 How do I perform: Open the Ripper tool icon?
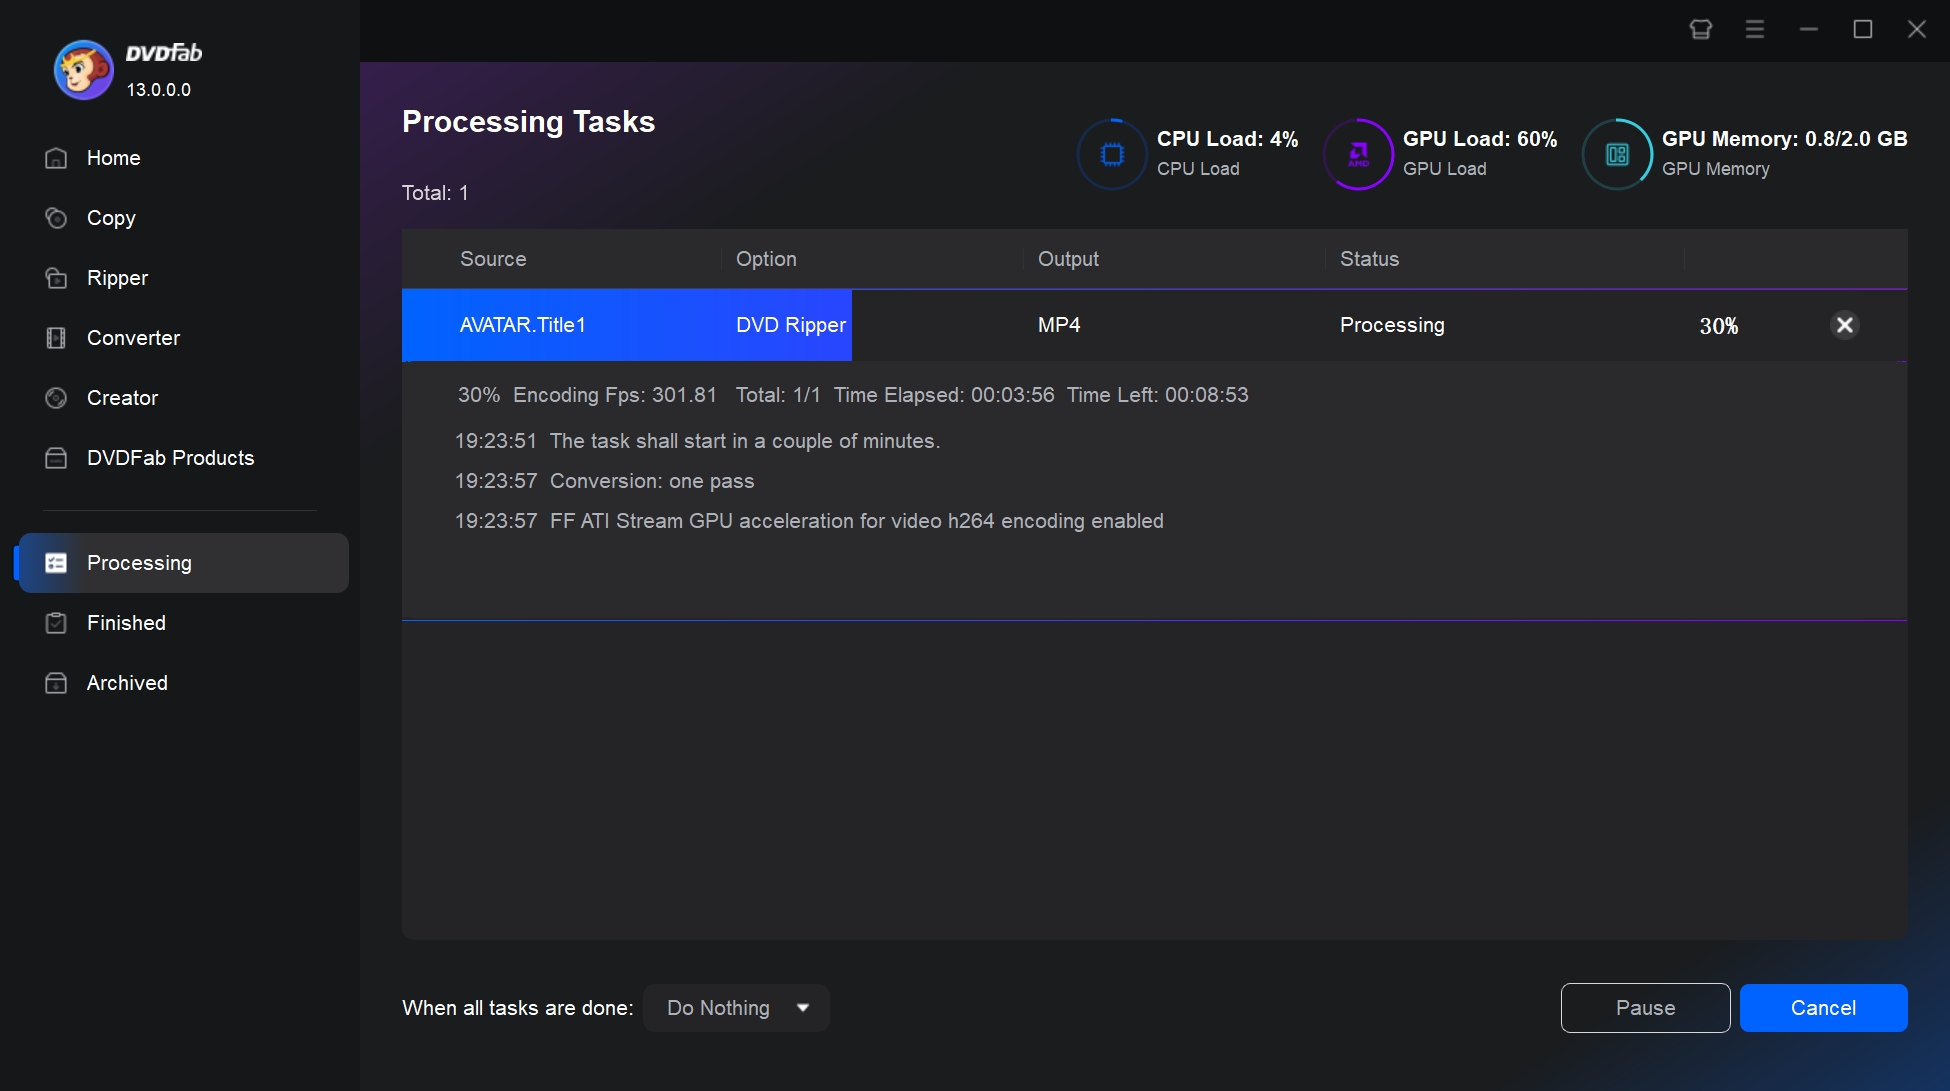[54, 277]
